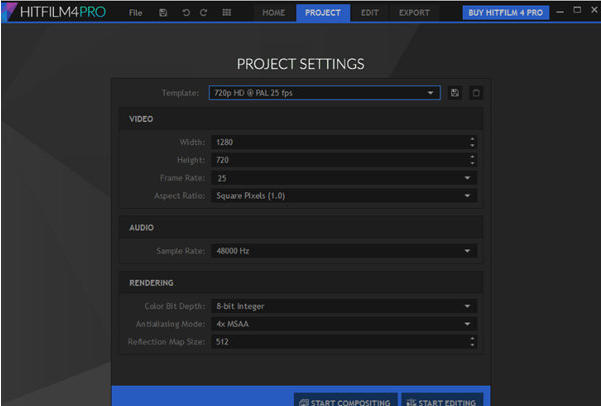The height and width of the screenshot is (406, 601).
Task: Switch to the HOME tab
Action: point(273,13)
